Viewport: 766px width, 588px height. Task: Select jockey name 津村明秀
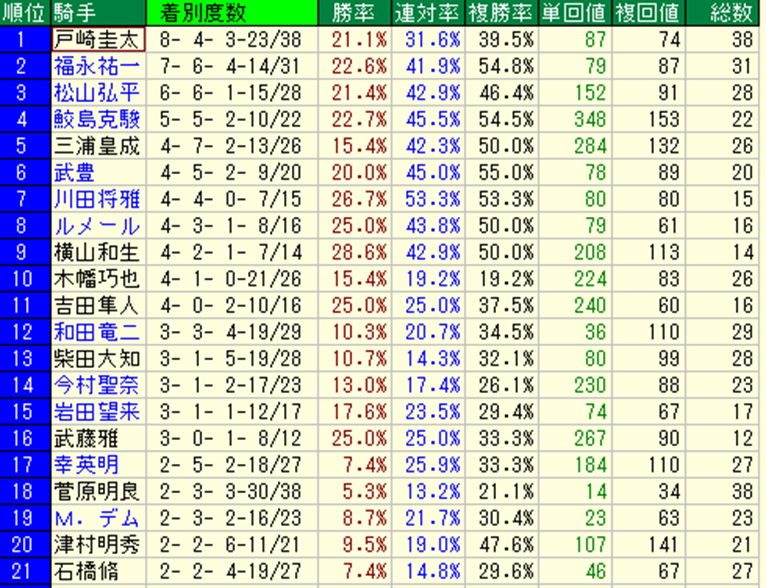(x=97, y=545)
